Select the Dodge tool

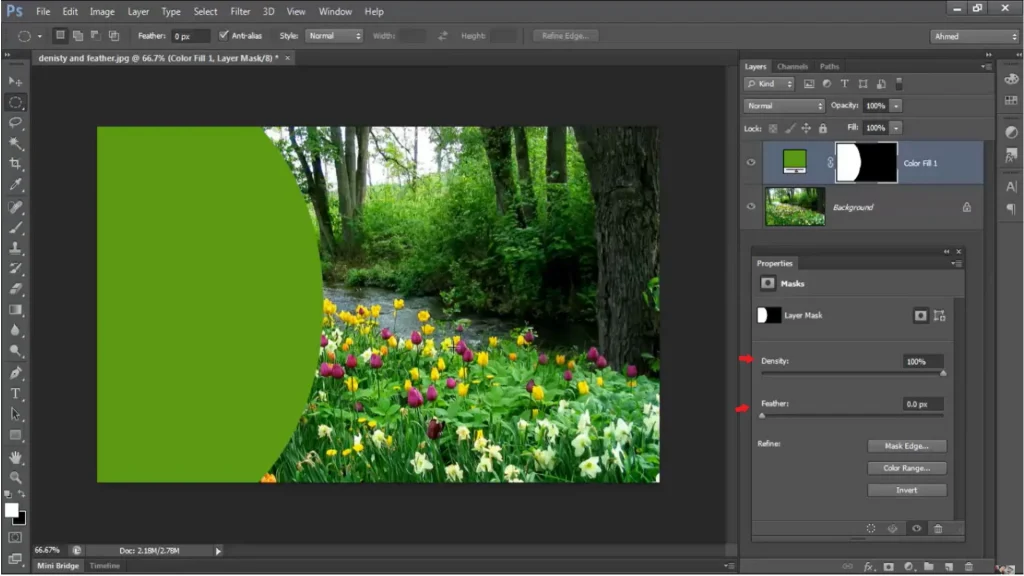[16, 351]
